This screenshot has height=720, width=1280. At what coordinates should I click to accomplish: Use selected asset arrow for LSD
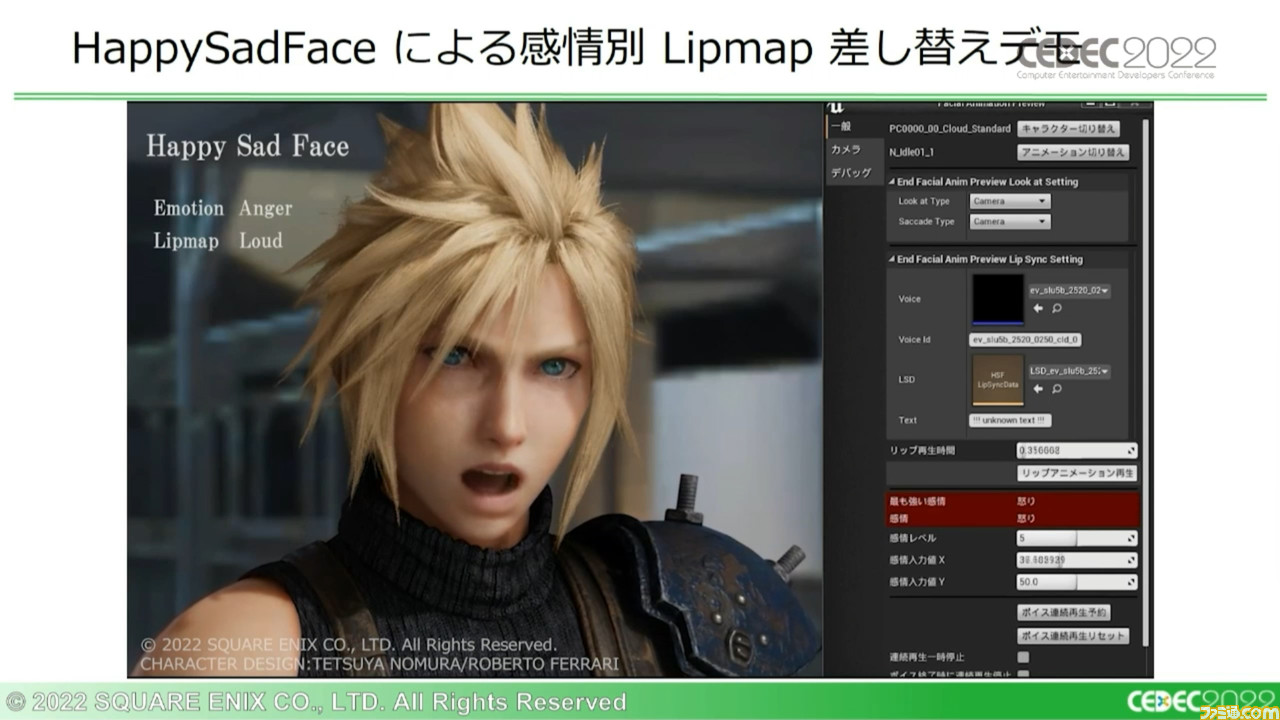click(1038, 388)
